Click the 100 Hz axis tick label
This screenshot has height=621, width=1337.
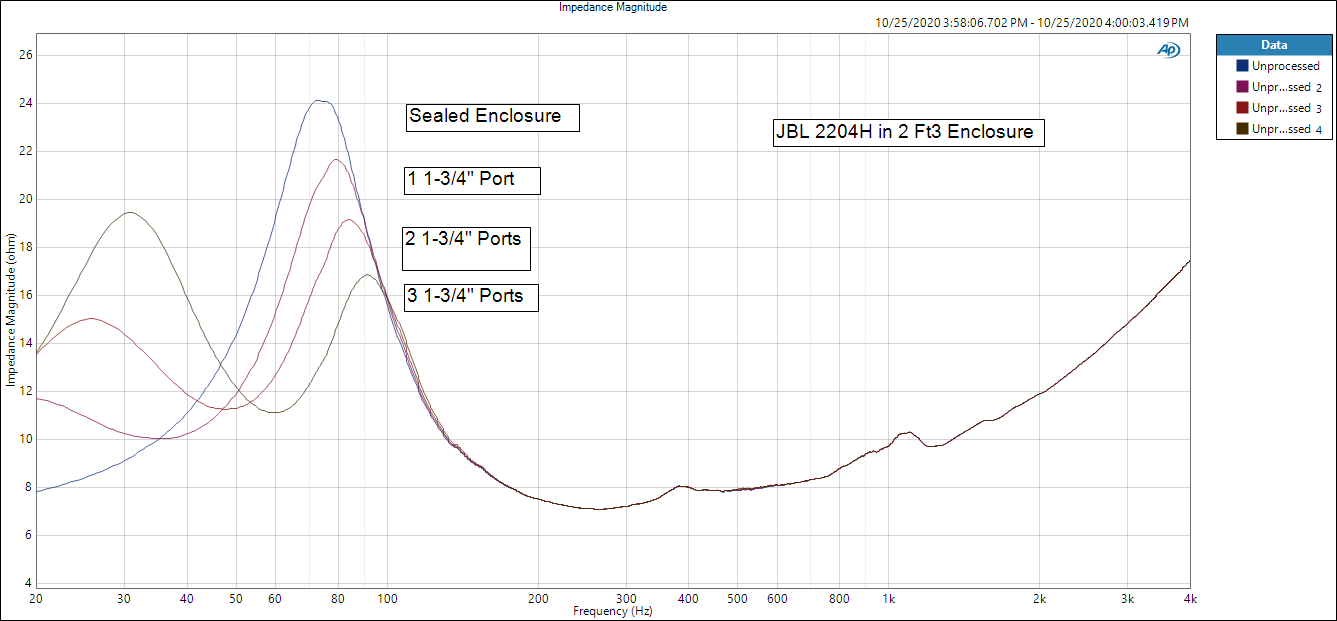click(387, 599)
